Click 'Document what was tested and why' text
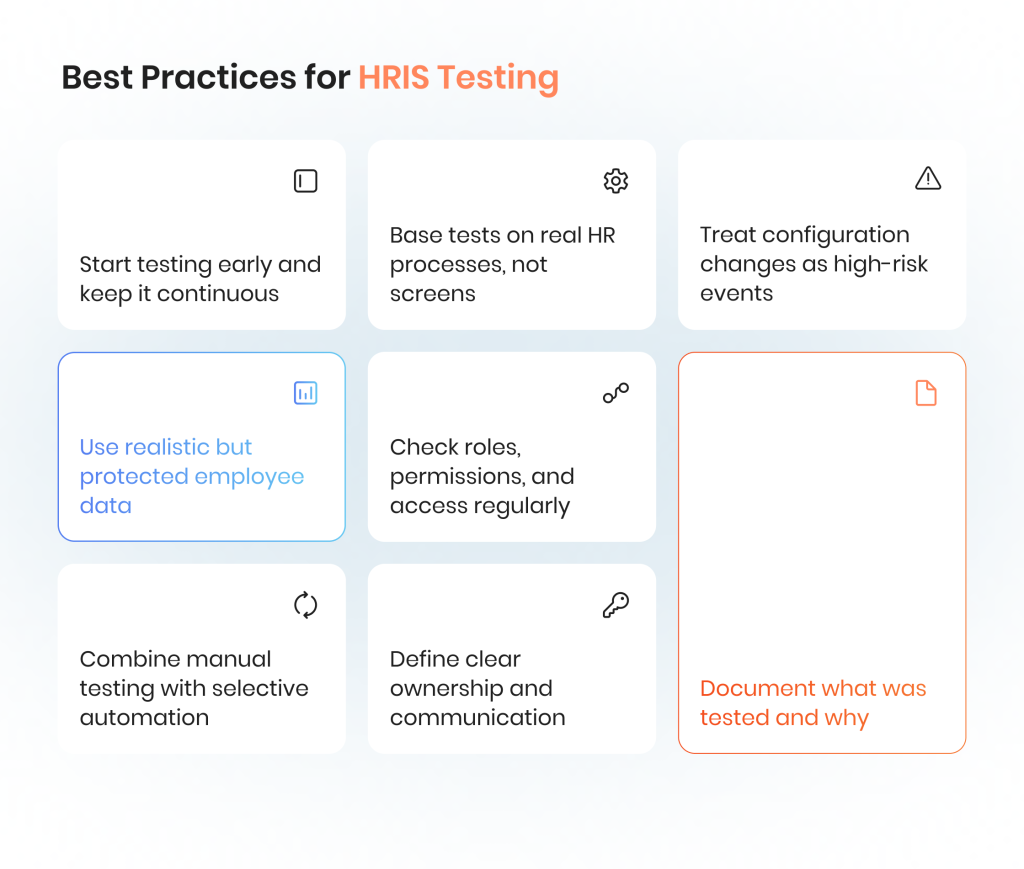This screenshot has width=1024, height=869. pos(812,703)
